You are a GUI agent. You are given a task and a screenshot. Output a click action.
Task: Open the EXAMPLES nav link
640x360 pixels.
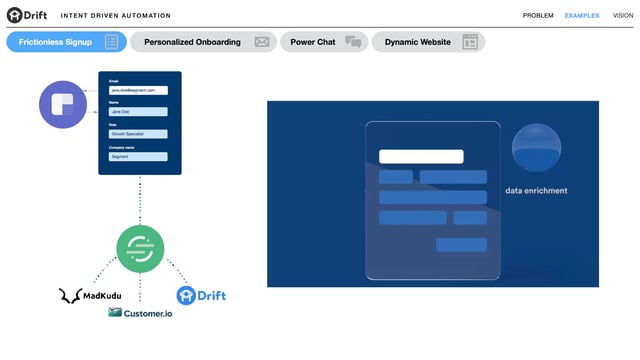tap(582, 16)
